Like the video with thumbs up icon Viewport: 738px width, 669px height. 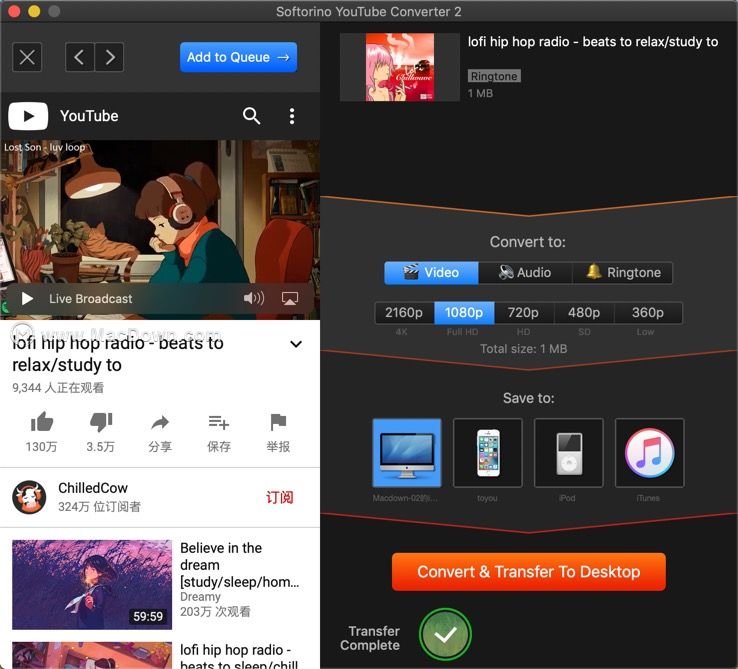point(42,422)
